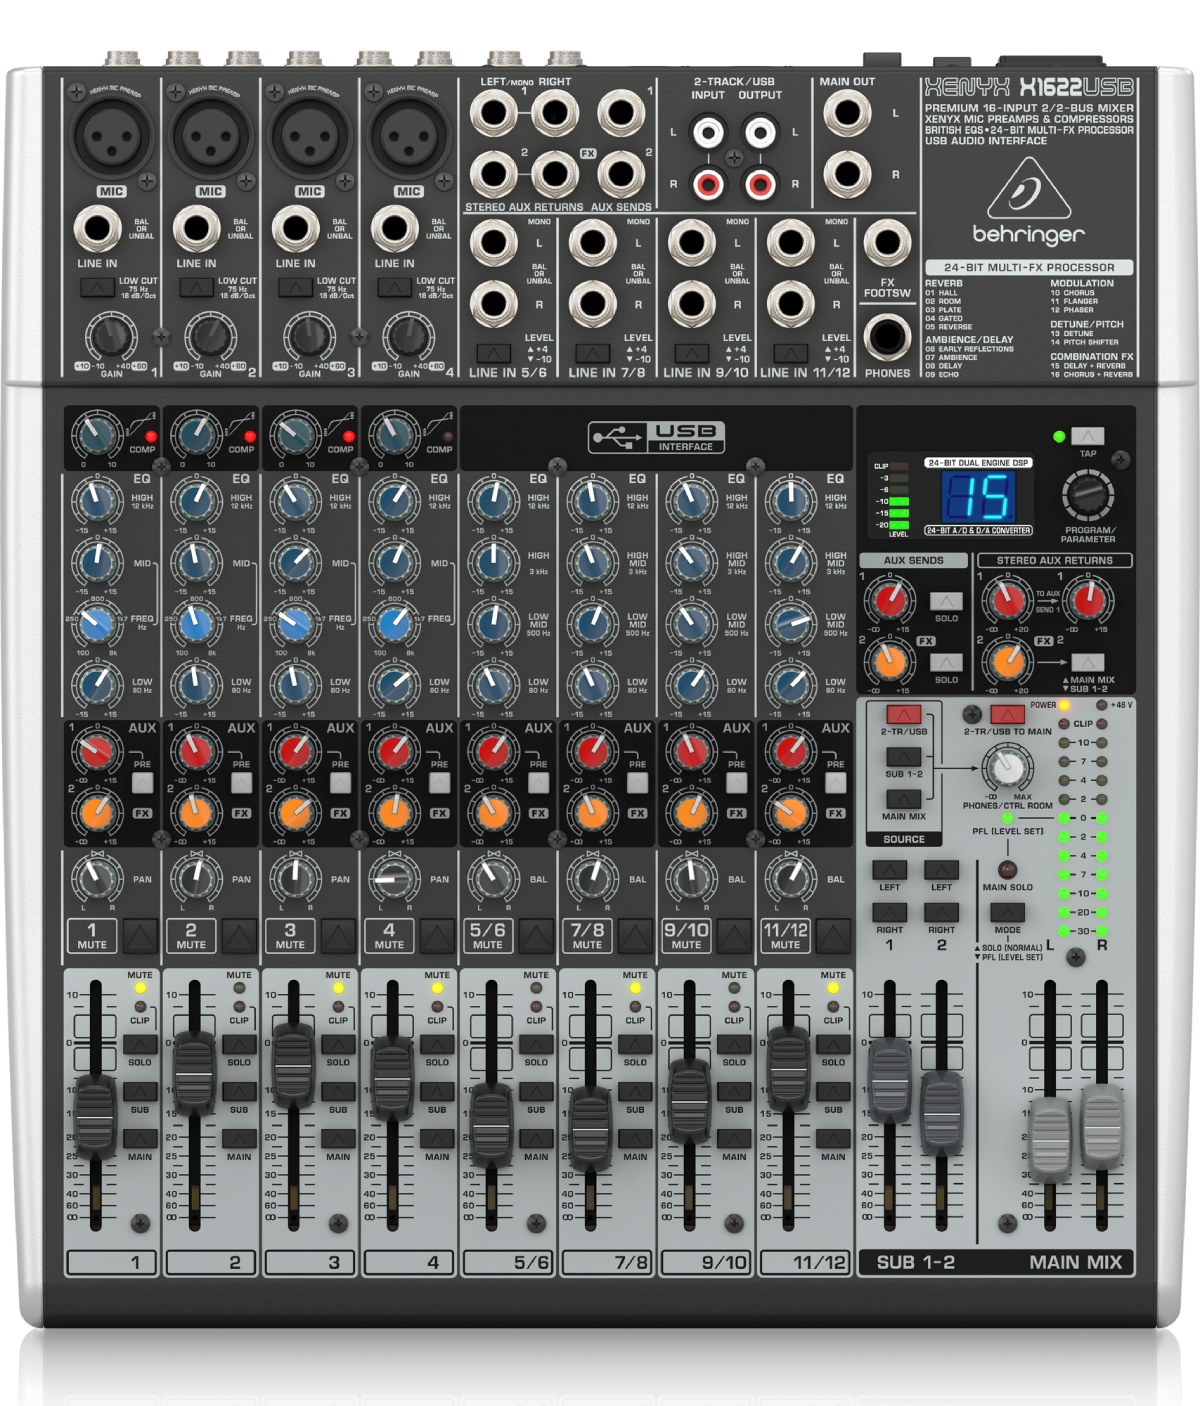Click the channel 1 COMP red LED
The width and height of the screenshot is (1200, 1406).
[151, 436]
